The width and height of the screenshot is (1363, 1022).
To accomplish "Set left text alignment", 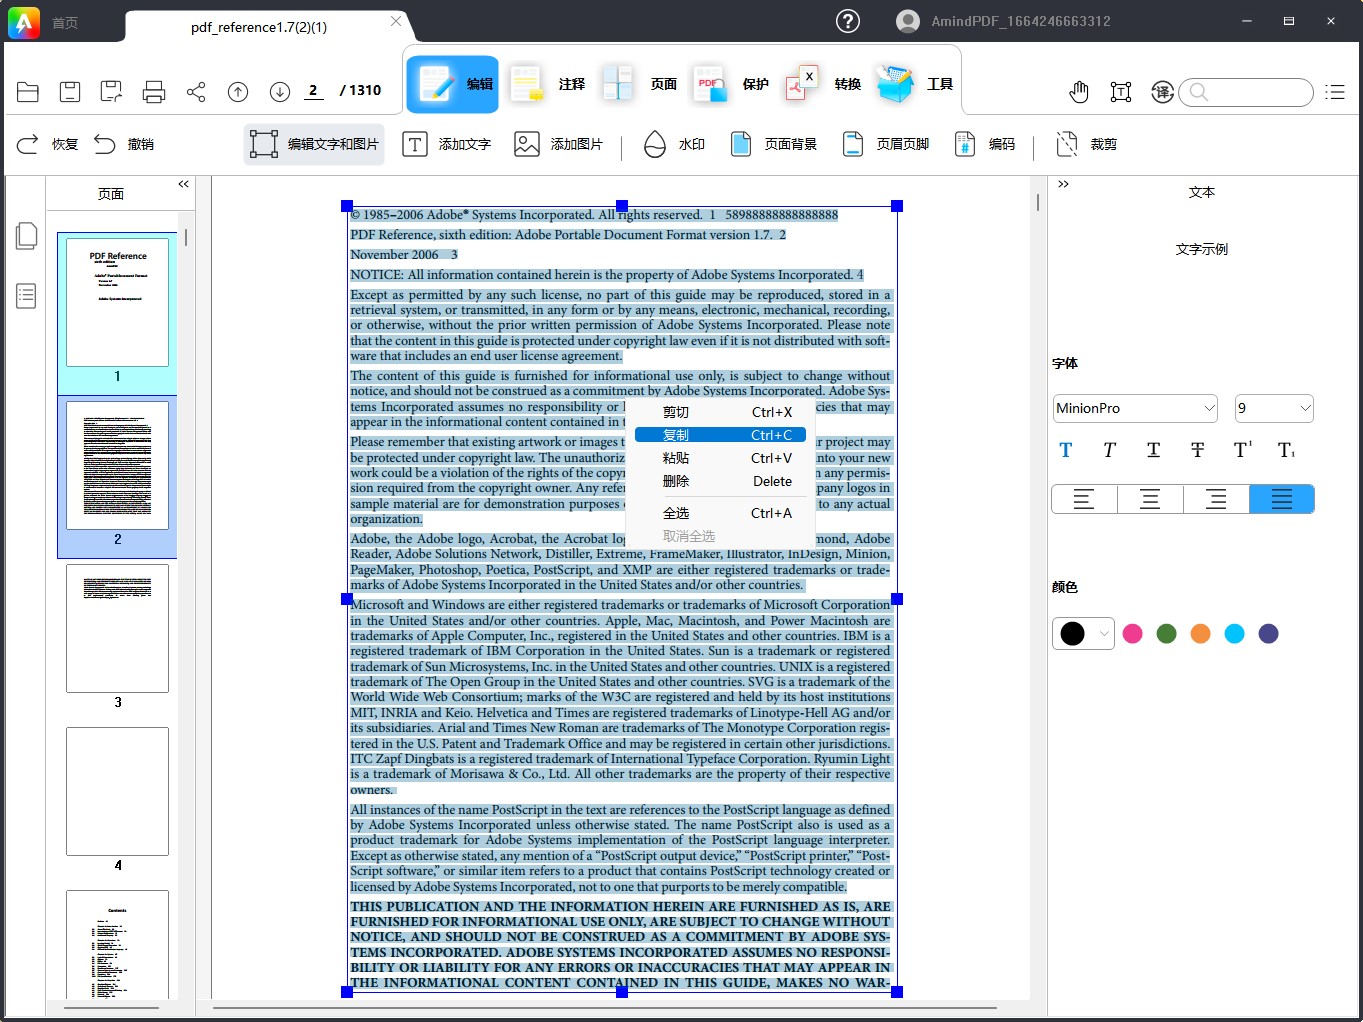I will (x=1084, y=499).
